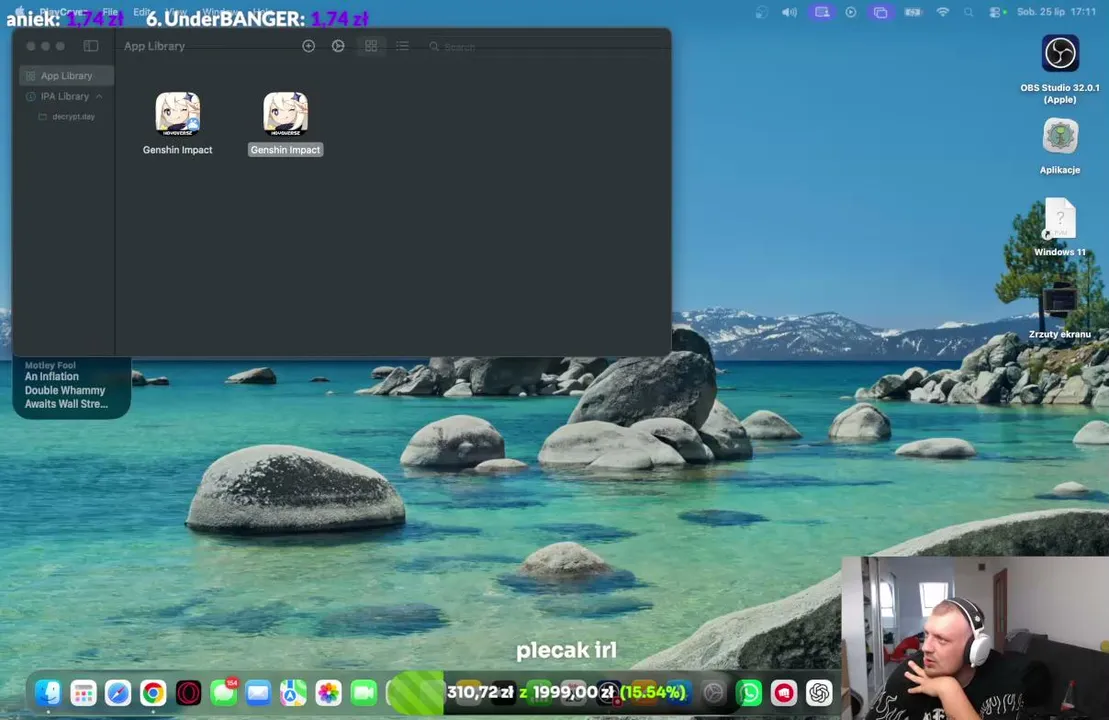Open Opera from the Dock

tap(188, 693)
